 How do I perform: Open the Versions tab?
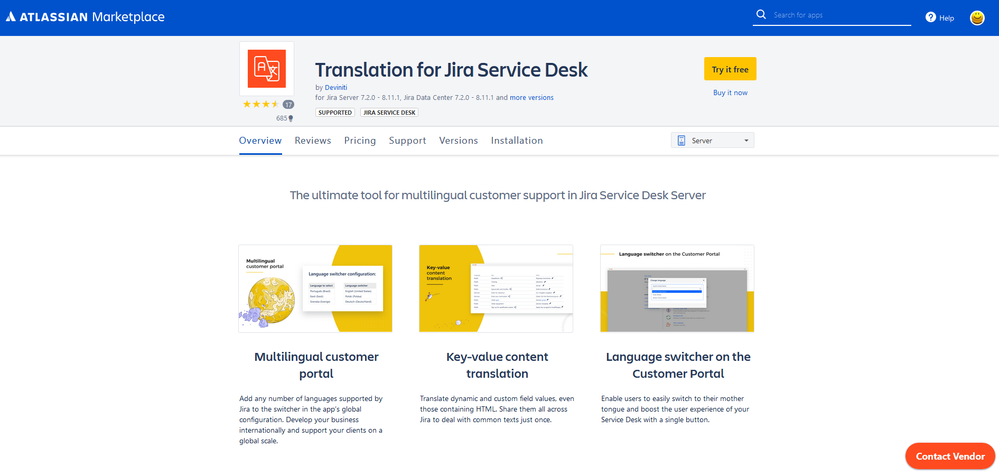point(458,141)
